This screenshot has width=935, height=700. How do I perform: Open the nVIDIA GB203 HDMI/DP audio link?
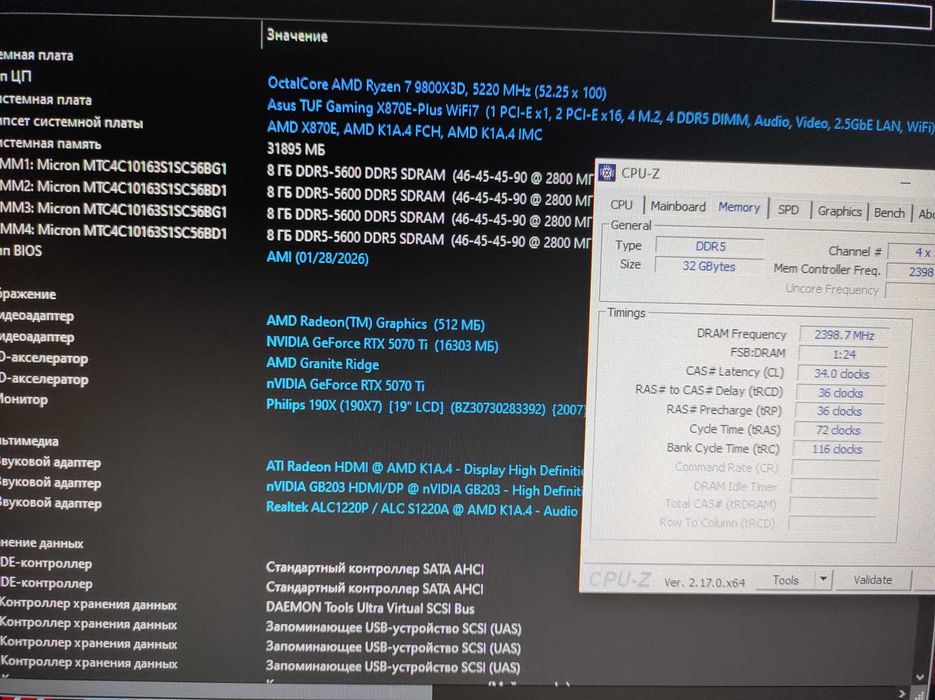click(424, 490)
